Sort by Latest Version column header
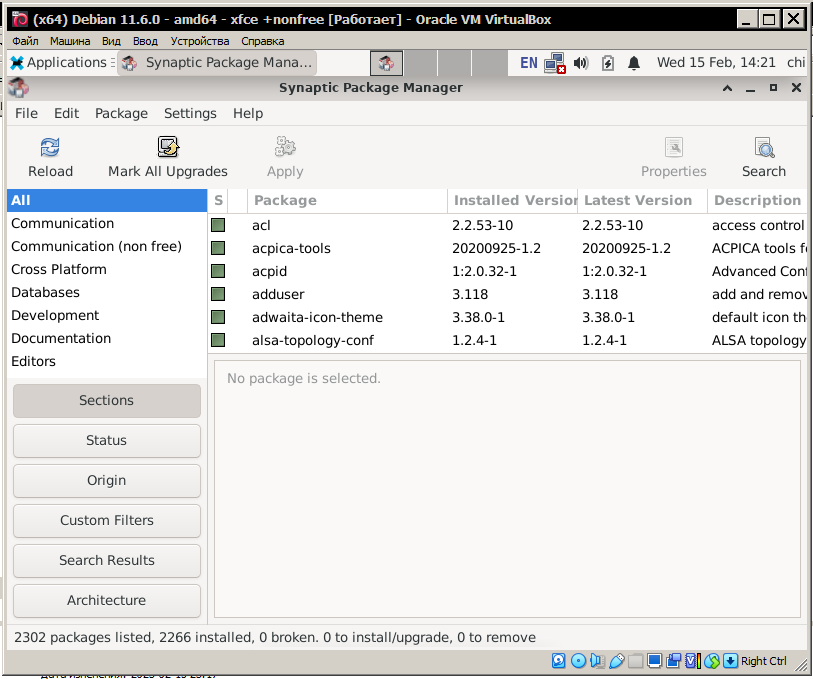Screen dimensions: 813x679 642,201
